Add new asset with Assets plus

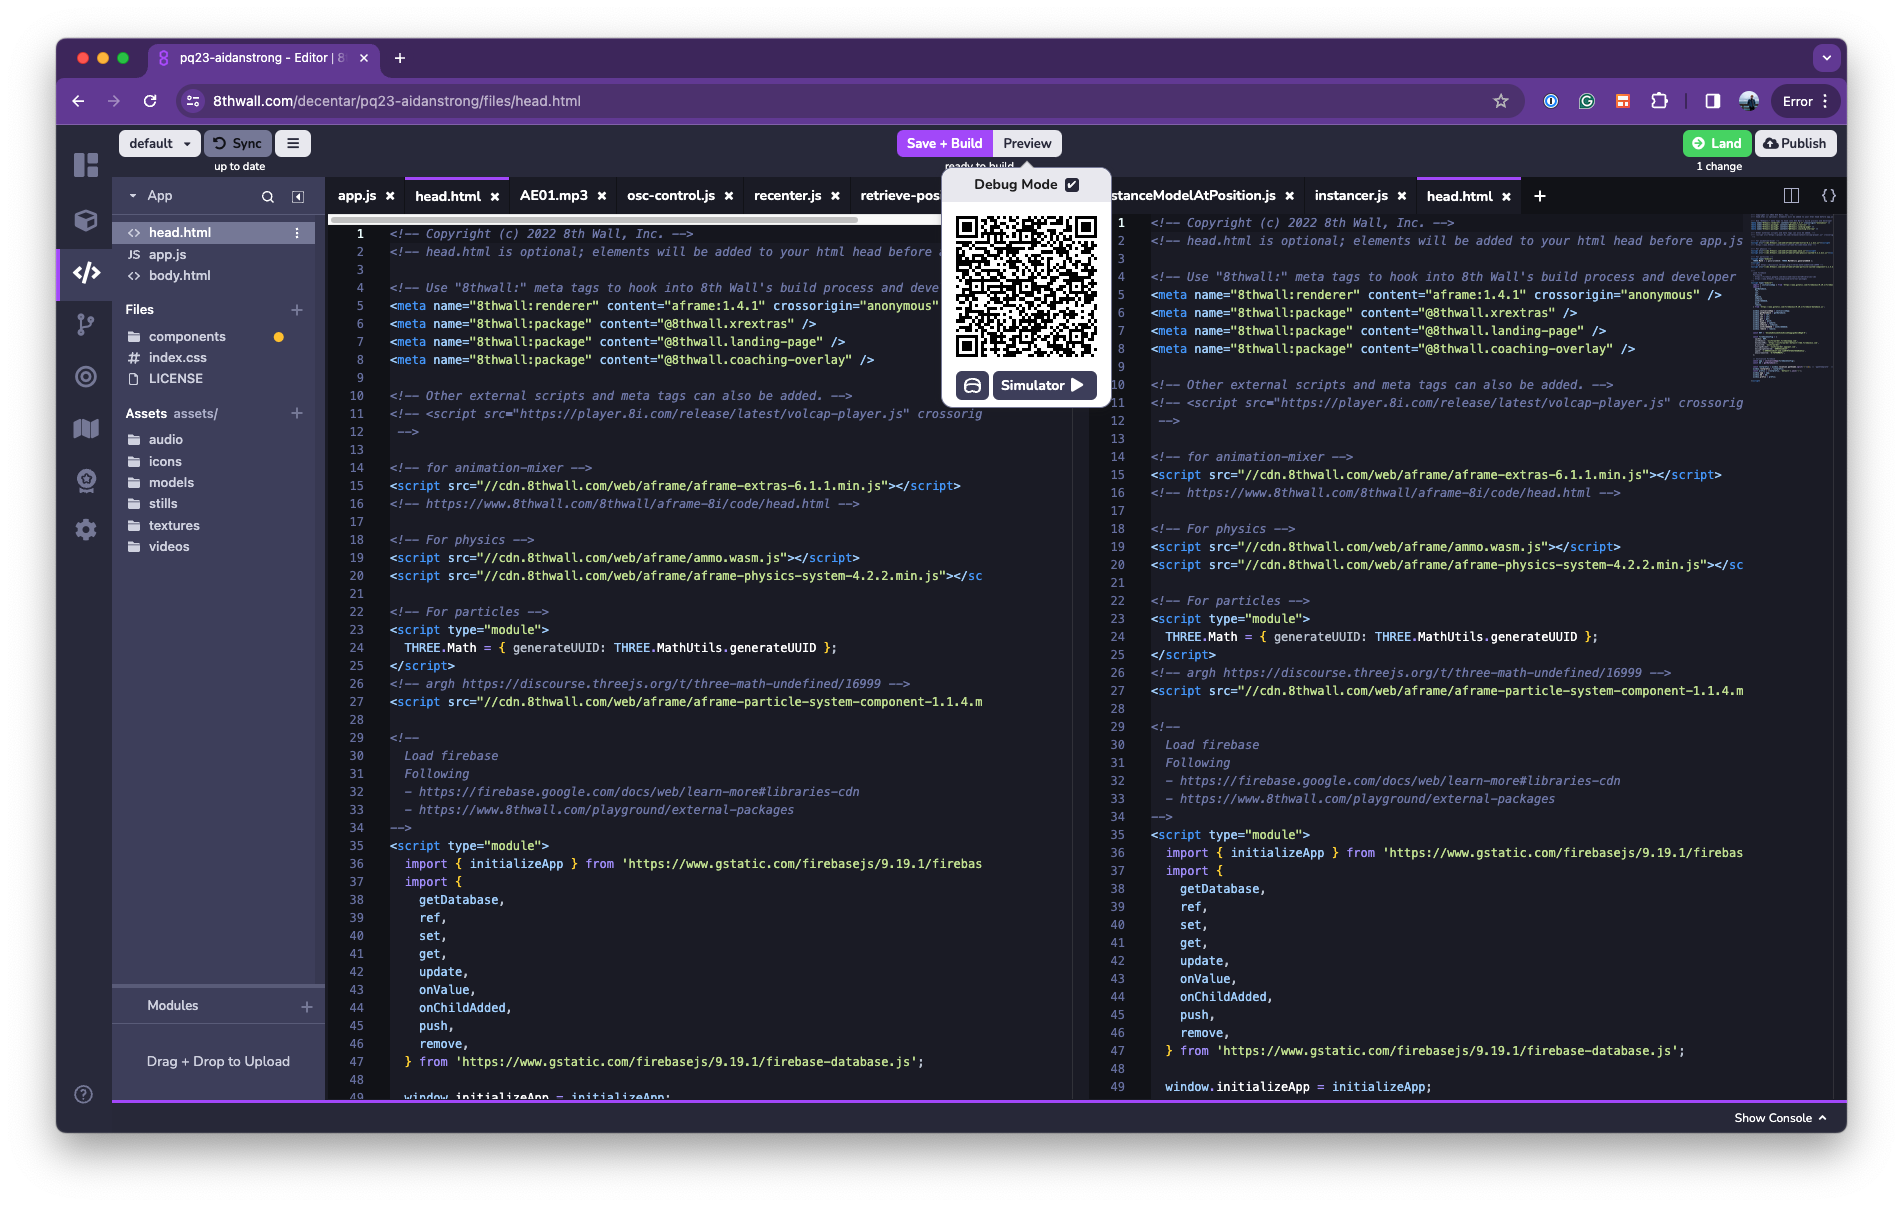point(297,413)
